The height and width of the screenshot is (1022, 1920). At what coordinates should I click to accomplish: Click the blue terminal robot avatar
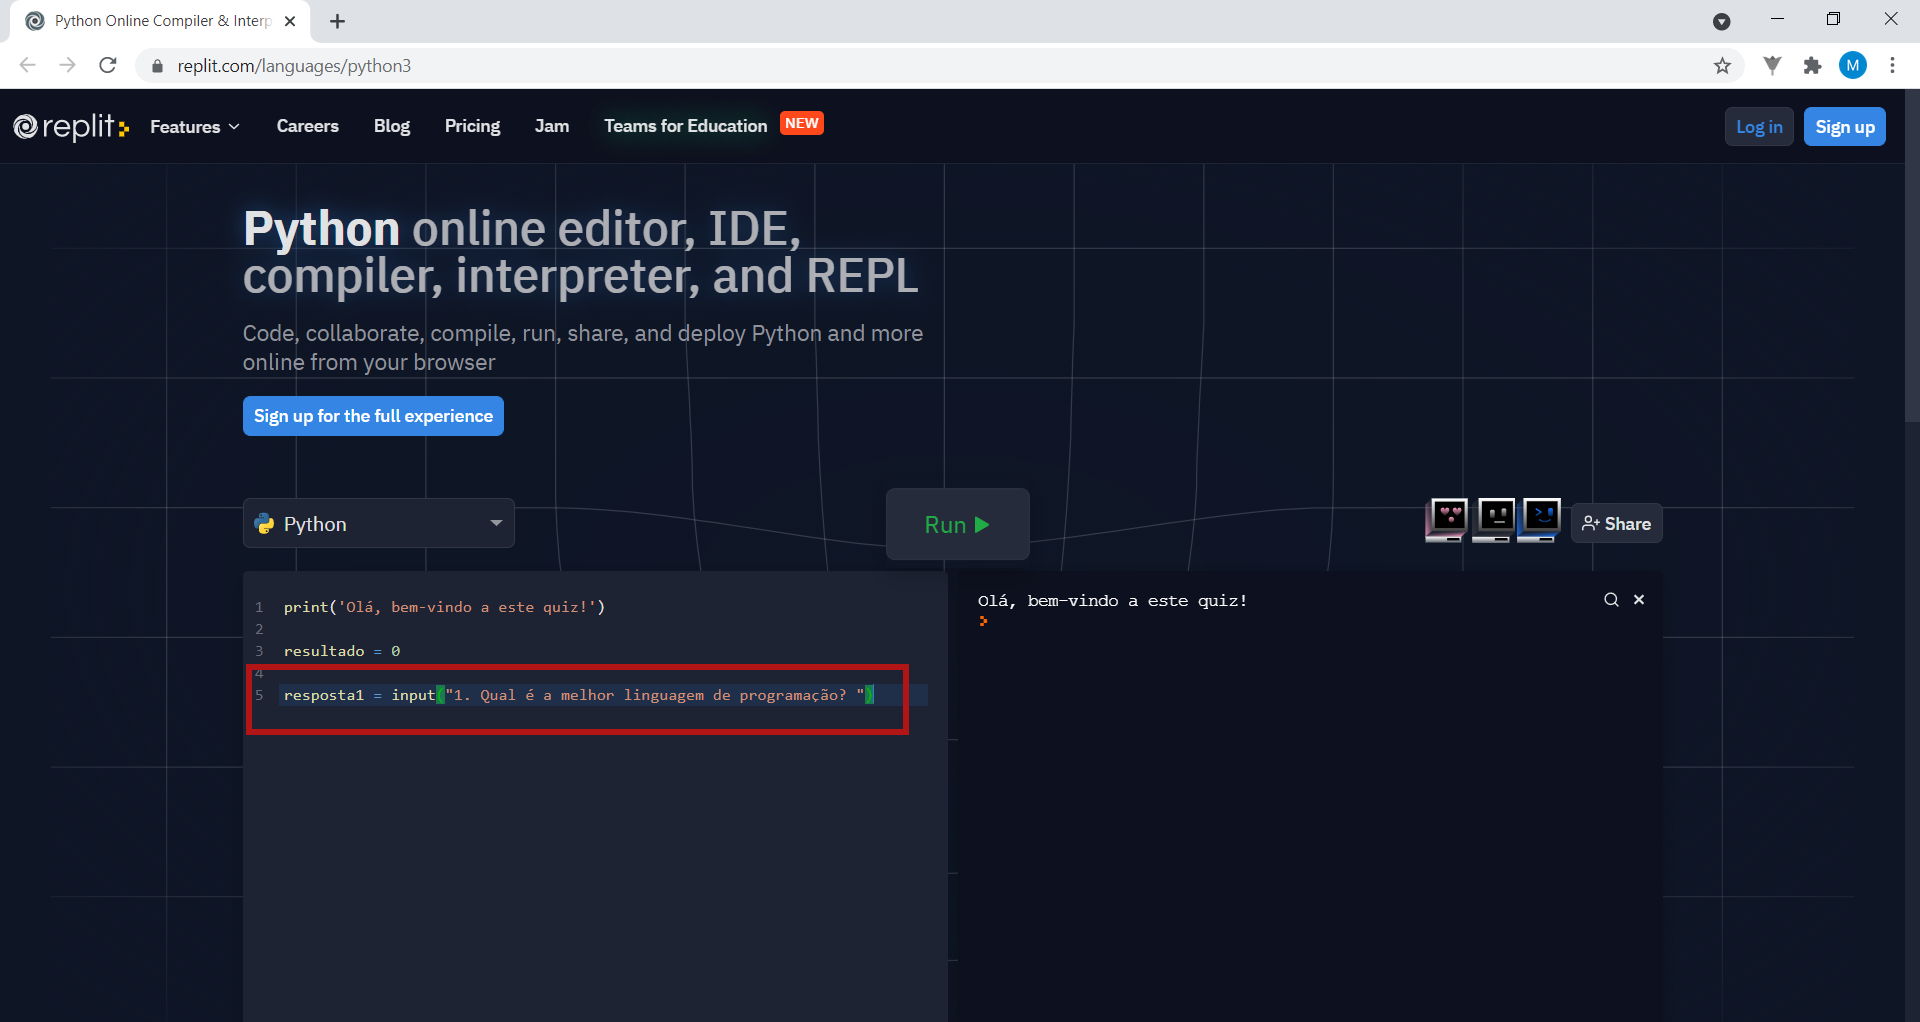pos(1540,519)
